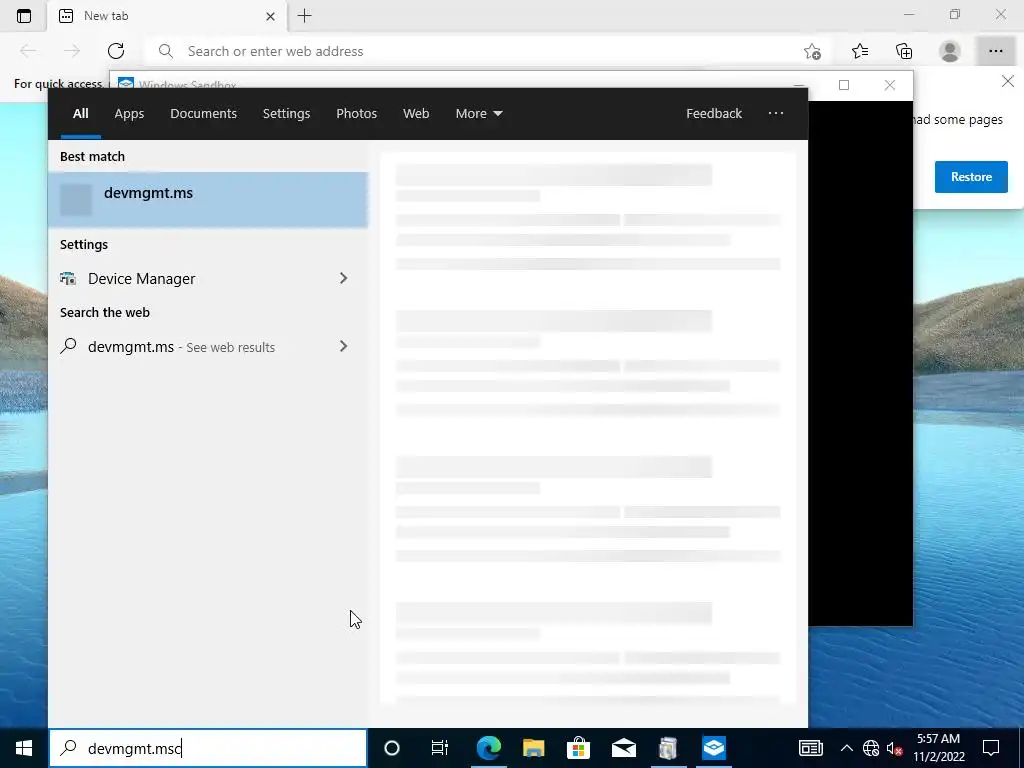Open News and interests taskbar widget

point(810,748)
